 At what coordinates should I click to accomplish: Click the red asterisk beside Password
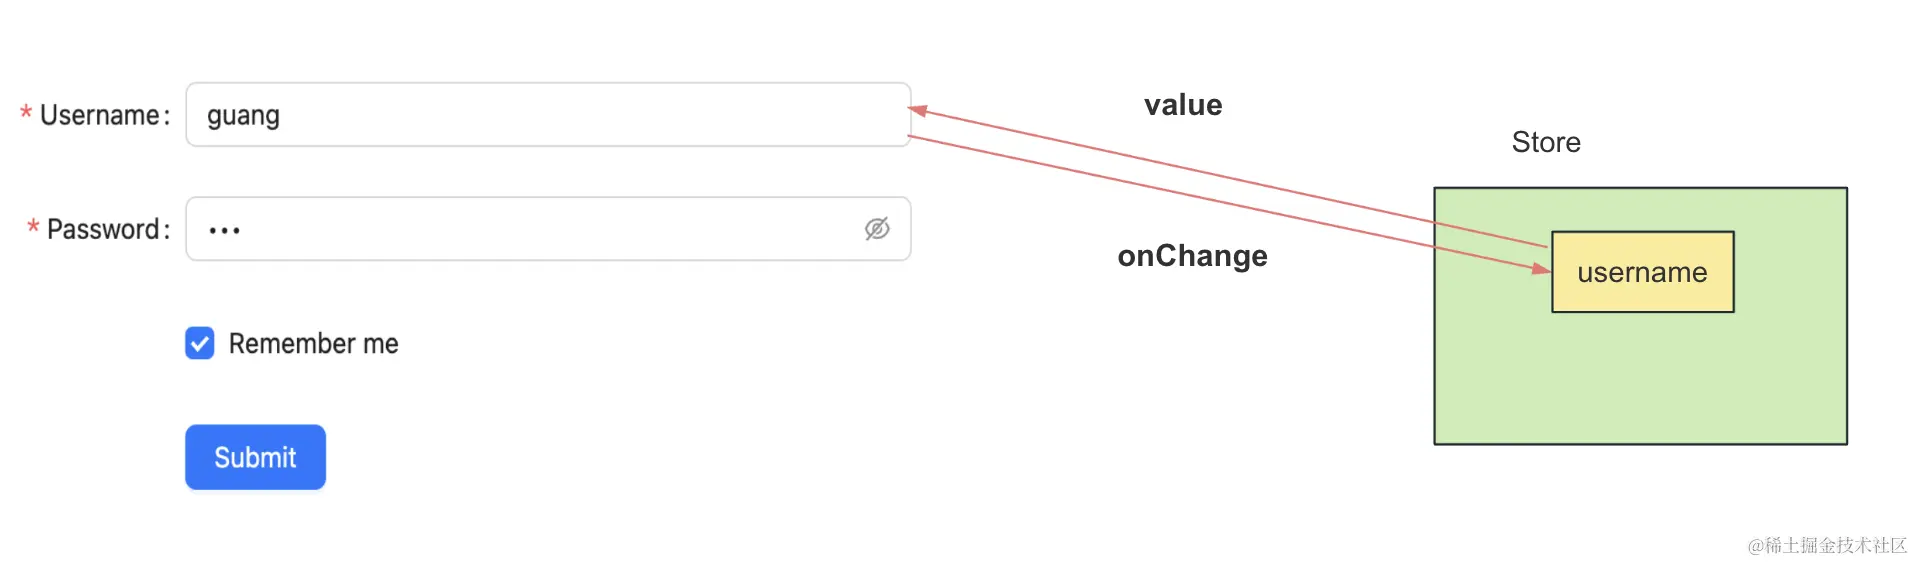(33, 227)
